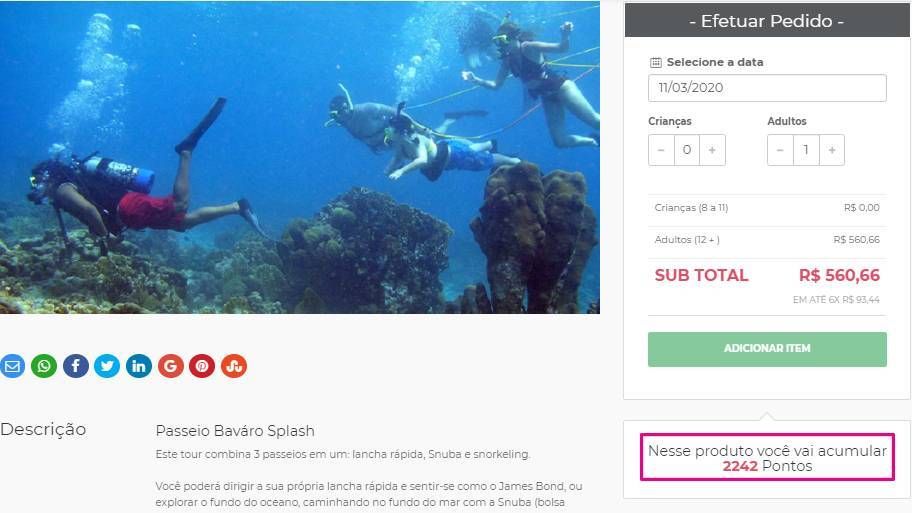Viewport: 912px width, 513px height.
Task: Click the Crianças quantity value field
Action: coord(687,150)
